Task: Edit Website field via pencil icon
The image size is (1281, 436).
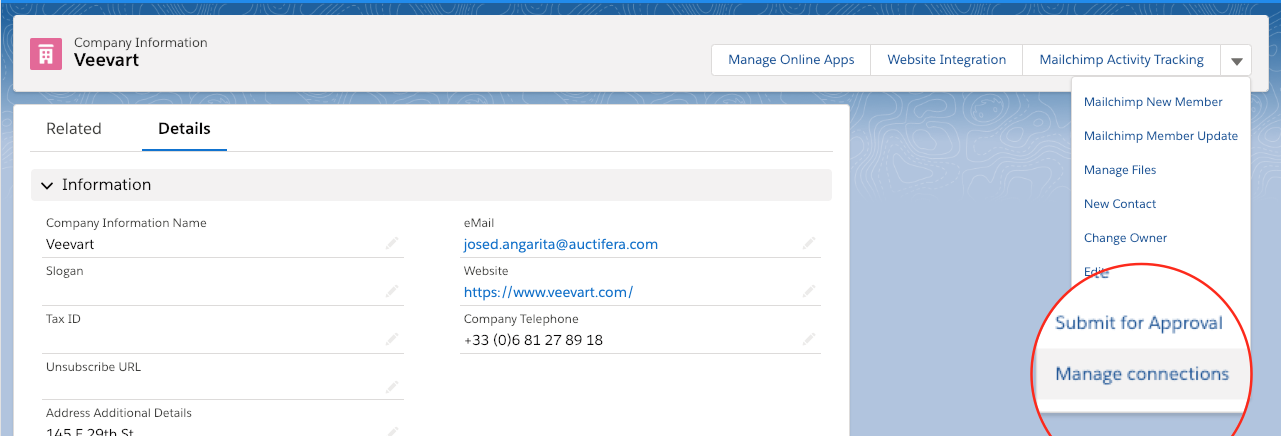Action: coord(808,291)
